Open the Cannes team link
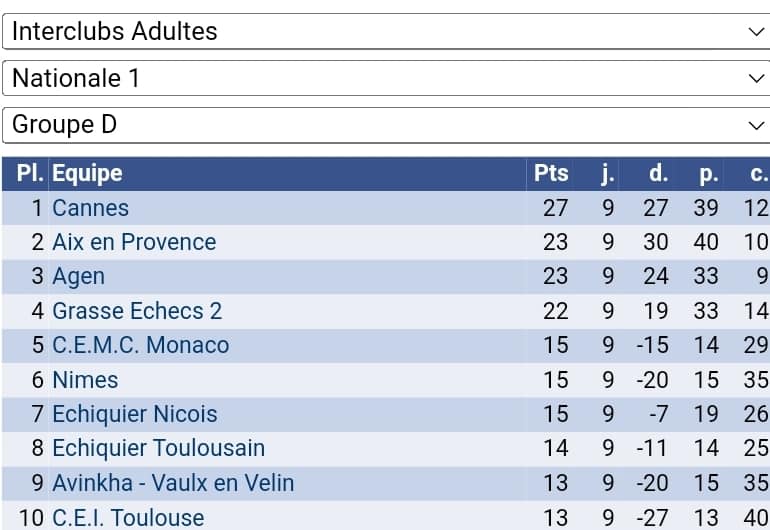 (91, 208)
